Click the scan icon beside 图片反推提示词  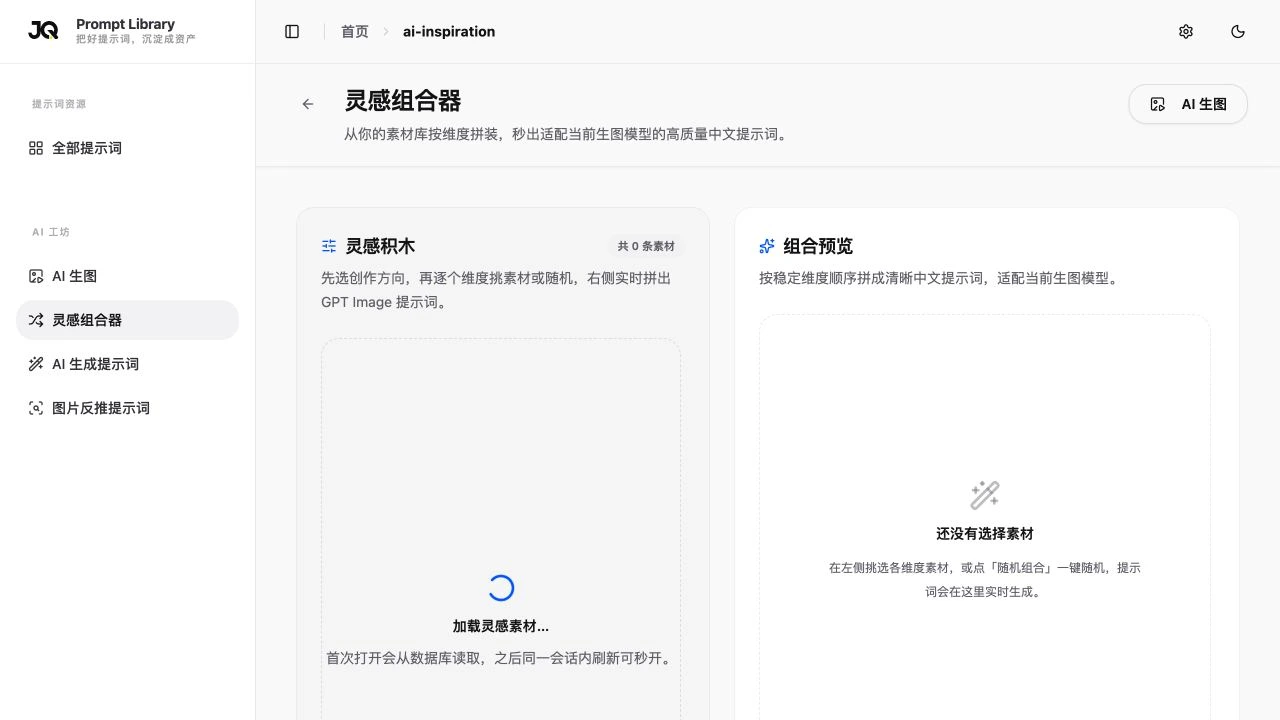click(36, 408)
